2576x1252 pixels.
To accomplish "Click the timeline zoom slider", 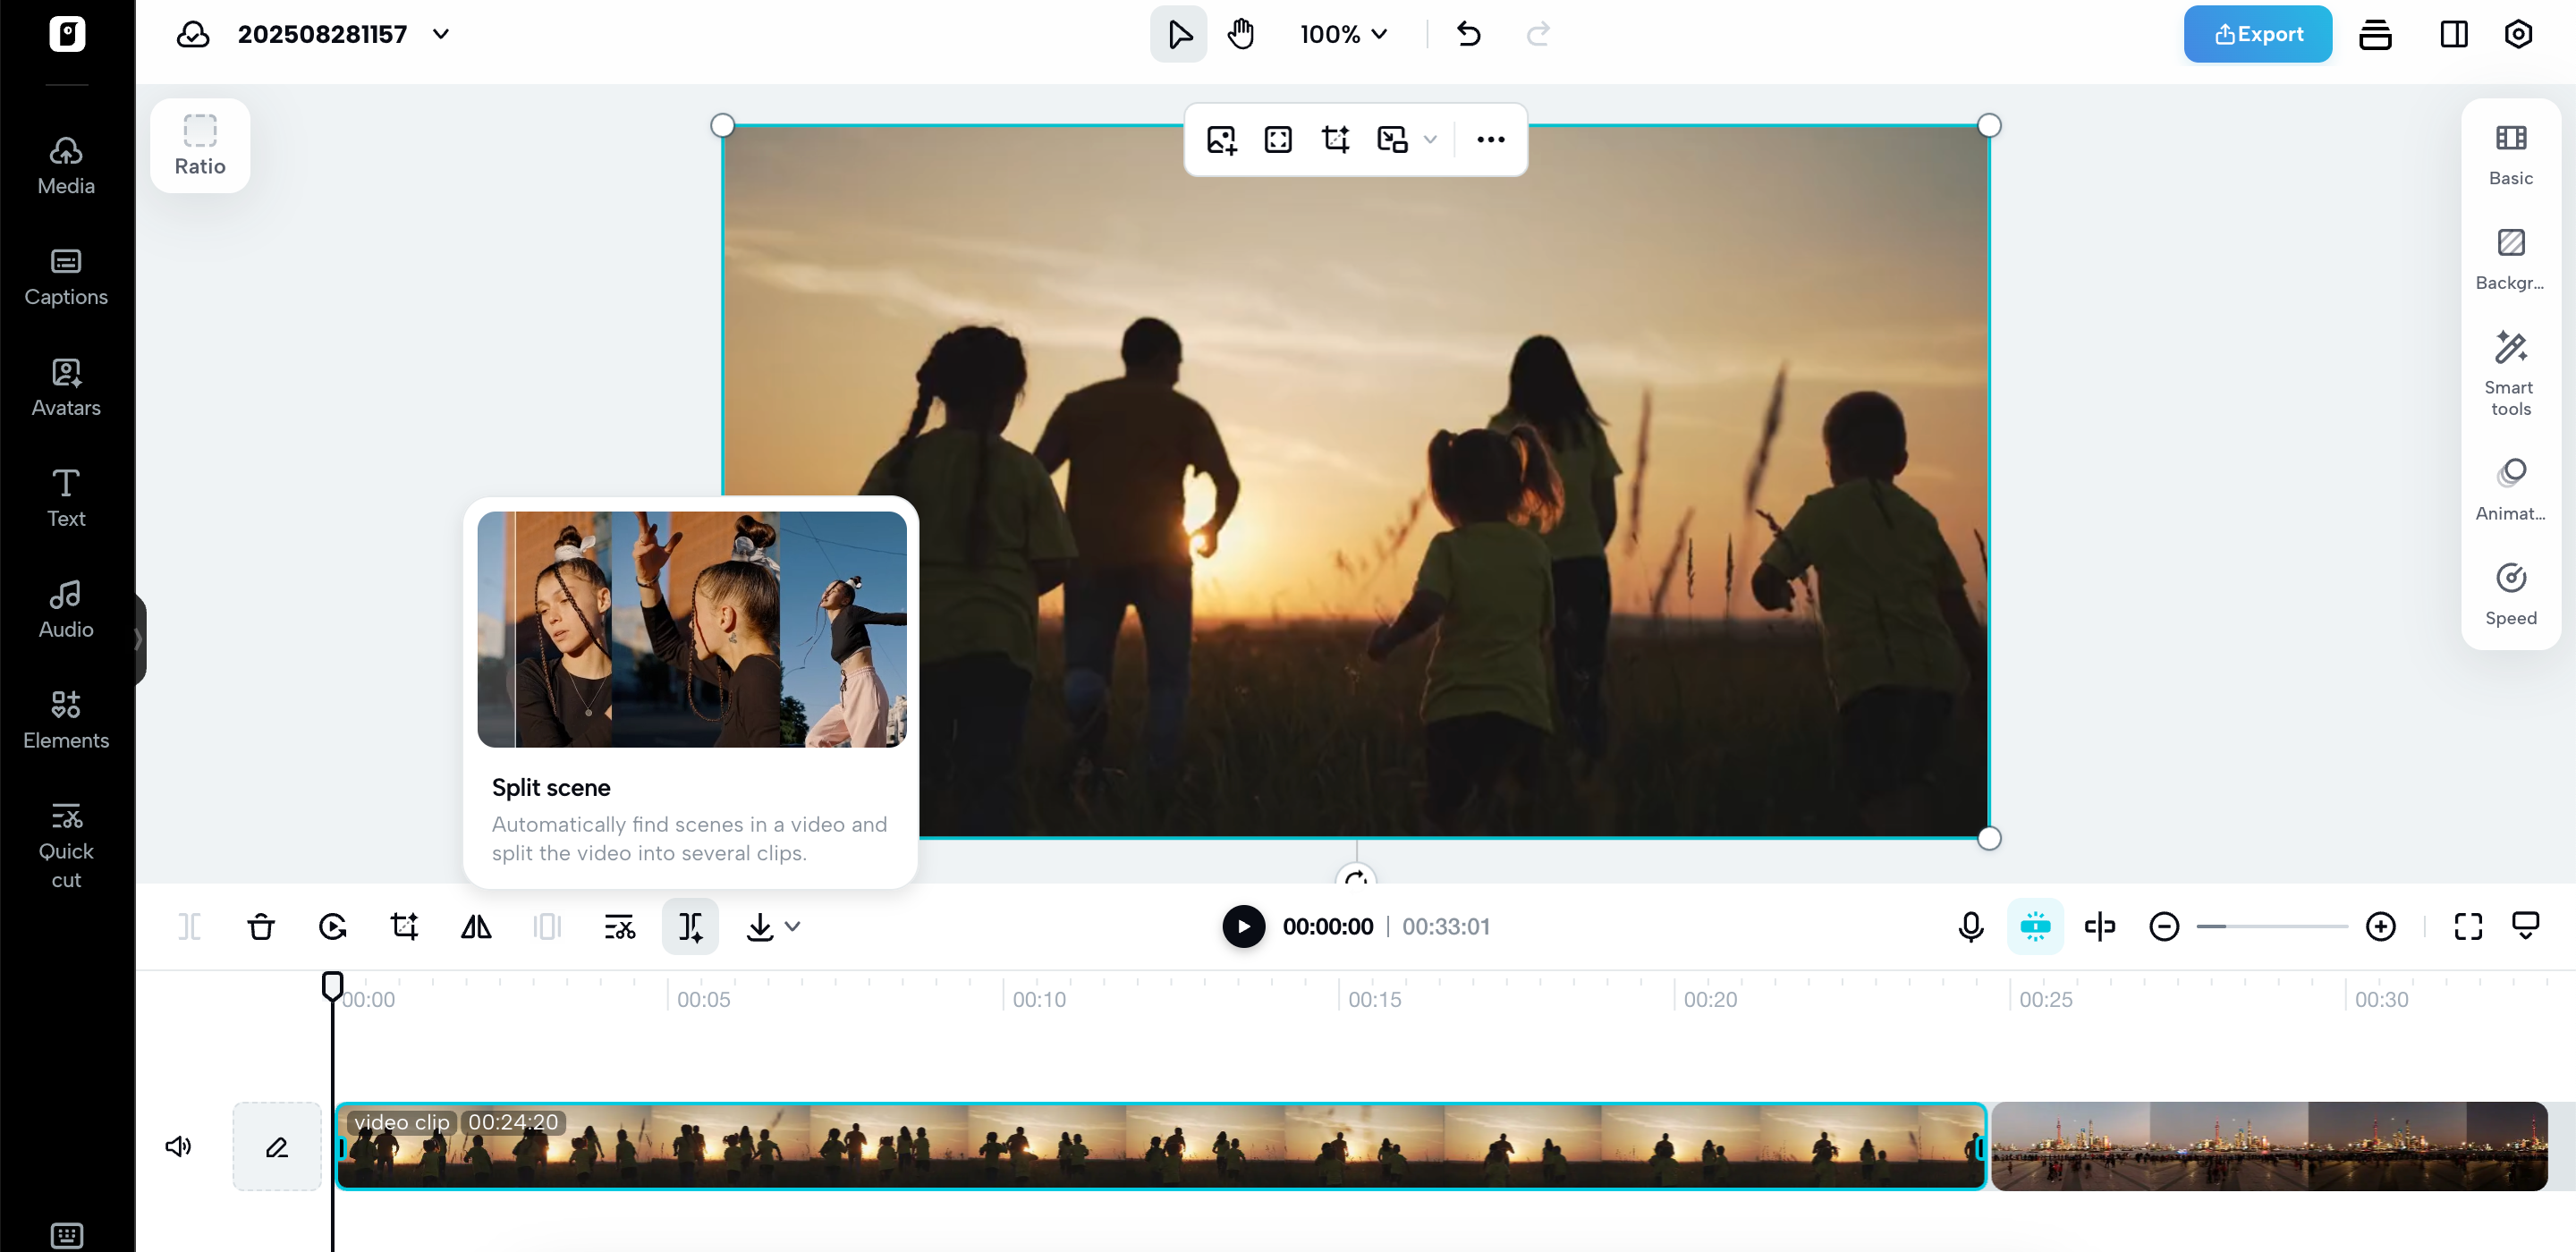I will 2271,927.
